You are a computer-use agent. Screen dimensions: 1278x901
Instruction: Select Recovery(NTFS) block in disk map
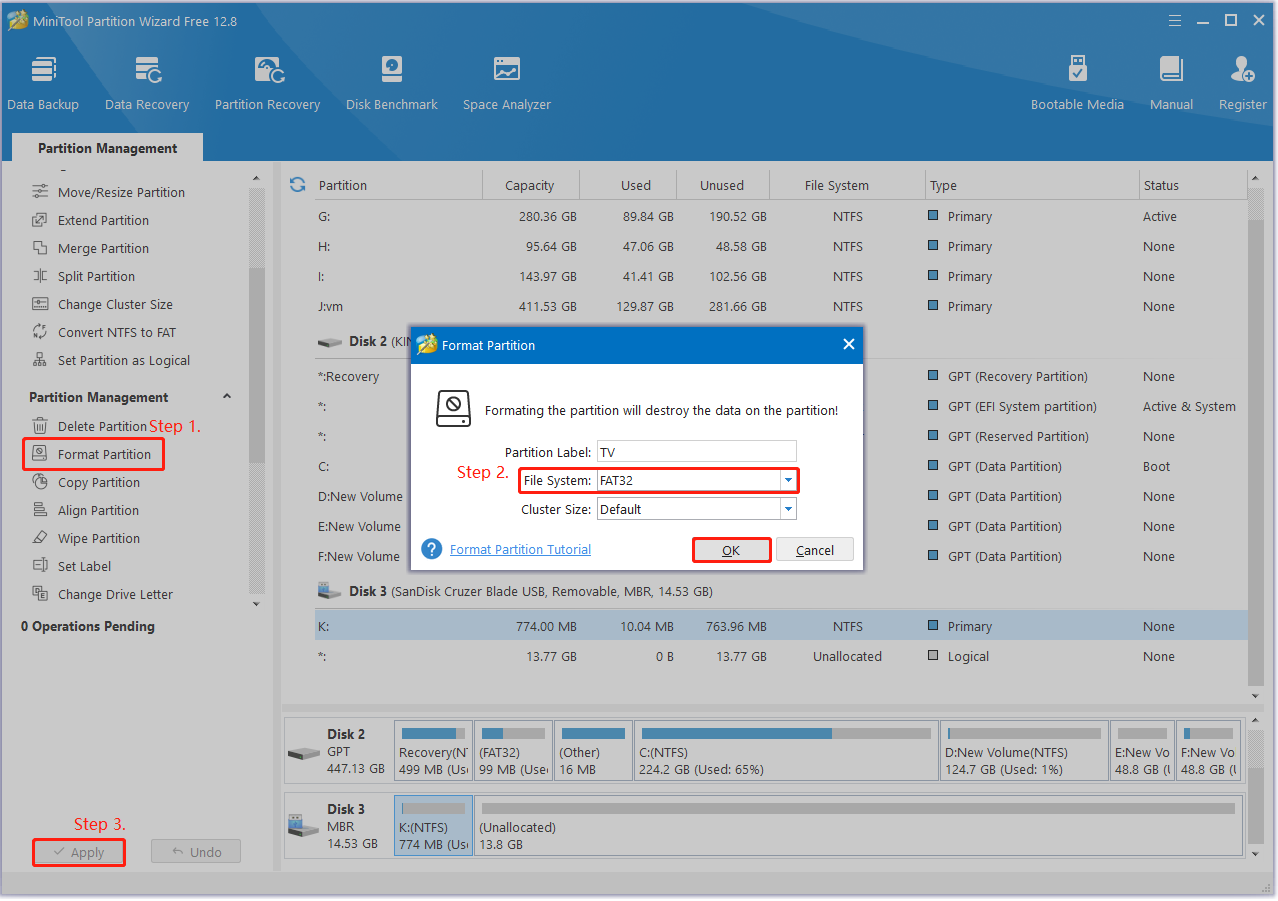pos(433,751)
